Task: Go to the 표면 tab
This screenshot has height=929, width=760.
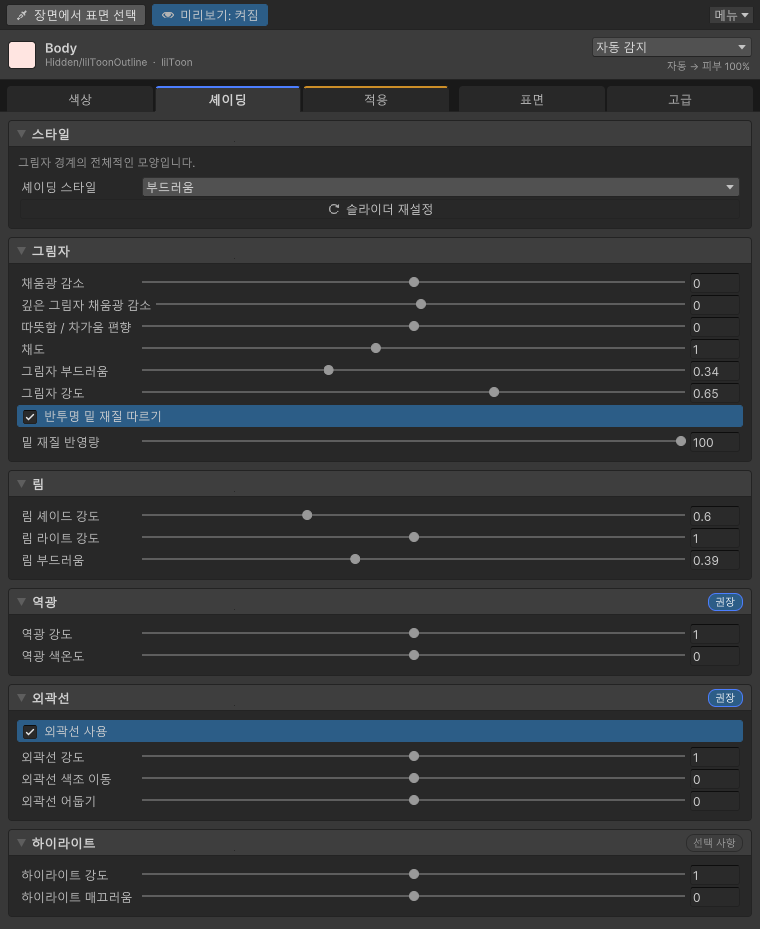Action: (531, 100)
